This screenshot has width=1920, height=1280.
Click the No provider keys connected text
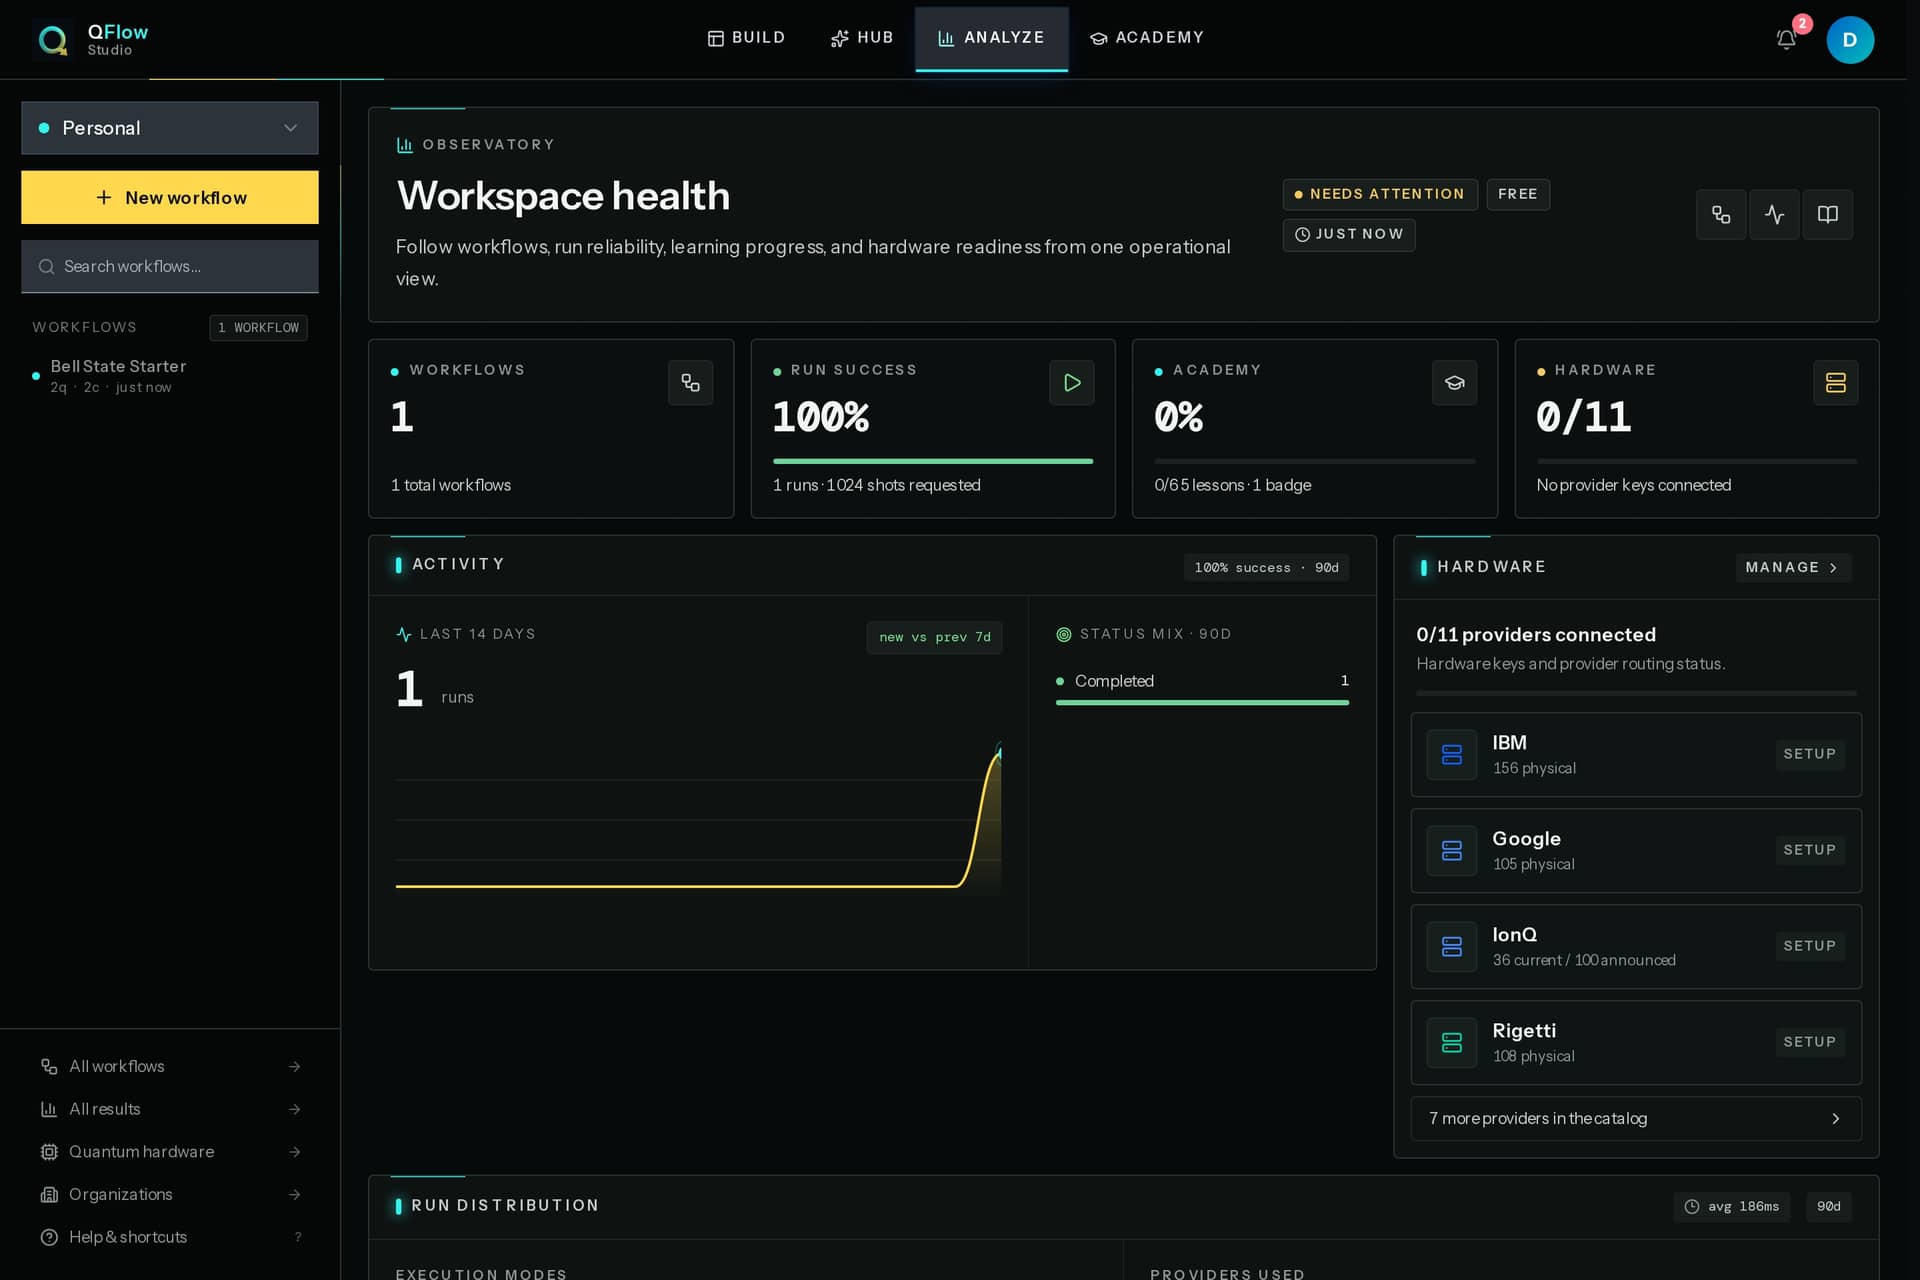1633,485
